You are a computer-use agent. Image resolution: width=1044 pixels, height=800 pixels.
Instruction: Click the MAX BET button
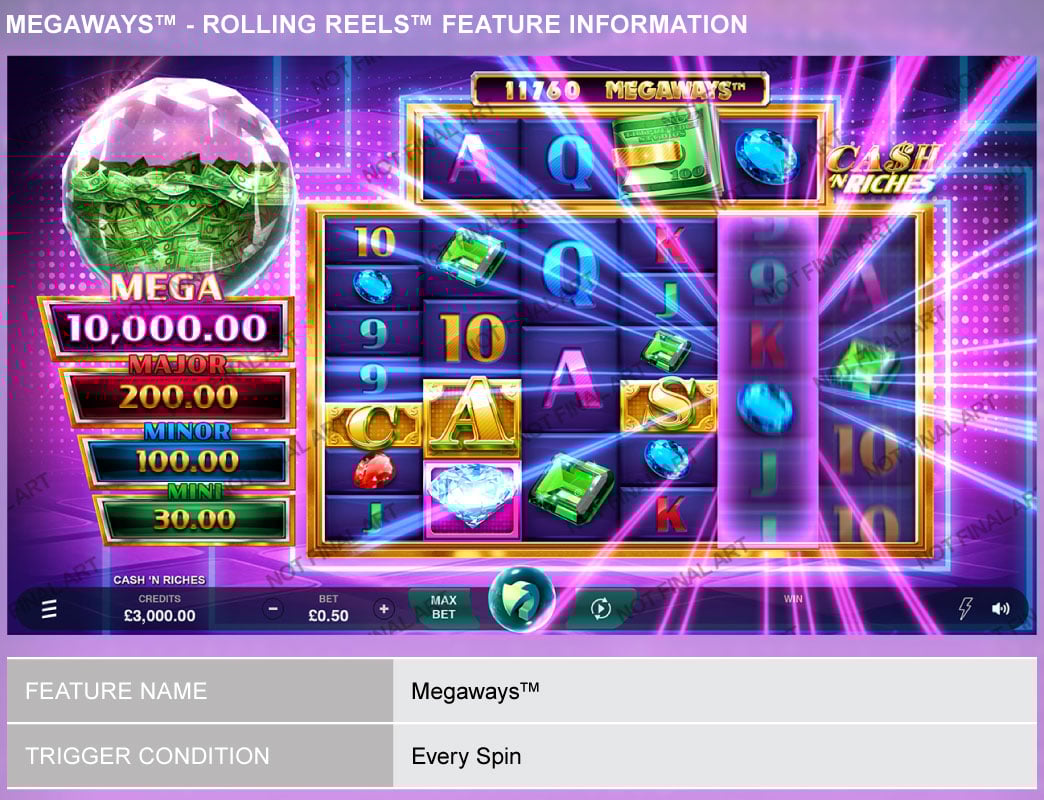(443, 608)
